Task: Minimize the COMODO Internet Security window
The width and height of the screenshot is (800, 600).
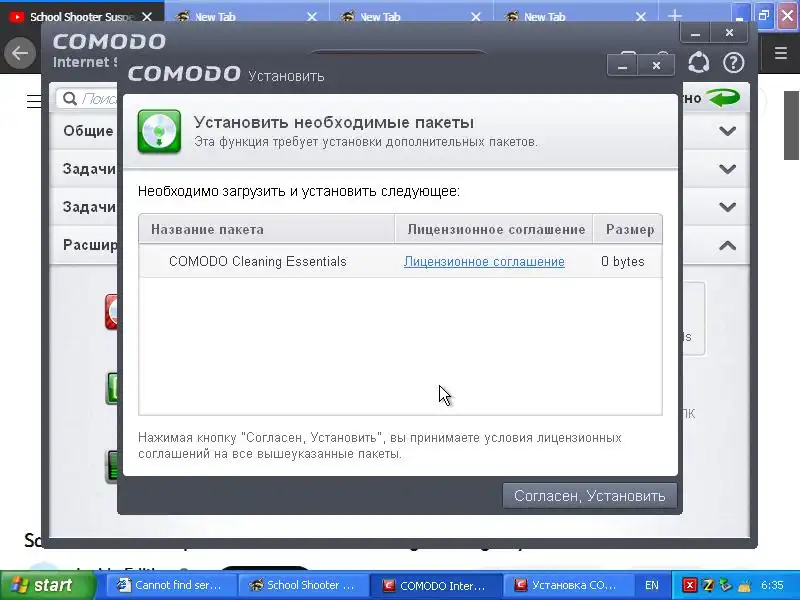Action: pyautogui.click(x=695, y=33)
